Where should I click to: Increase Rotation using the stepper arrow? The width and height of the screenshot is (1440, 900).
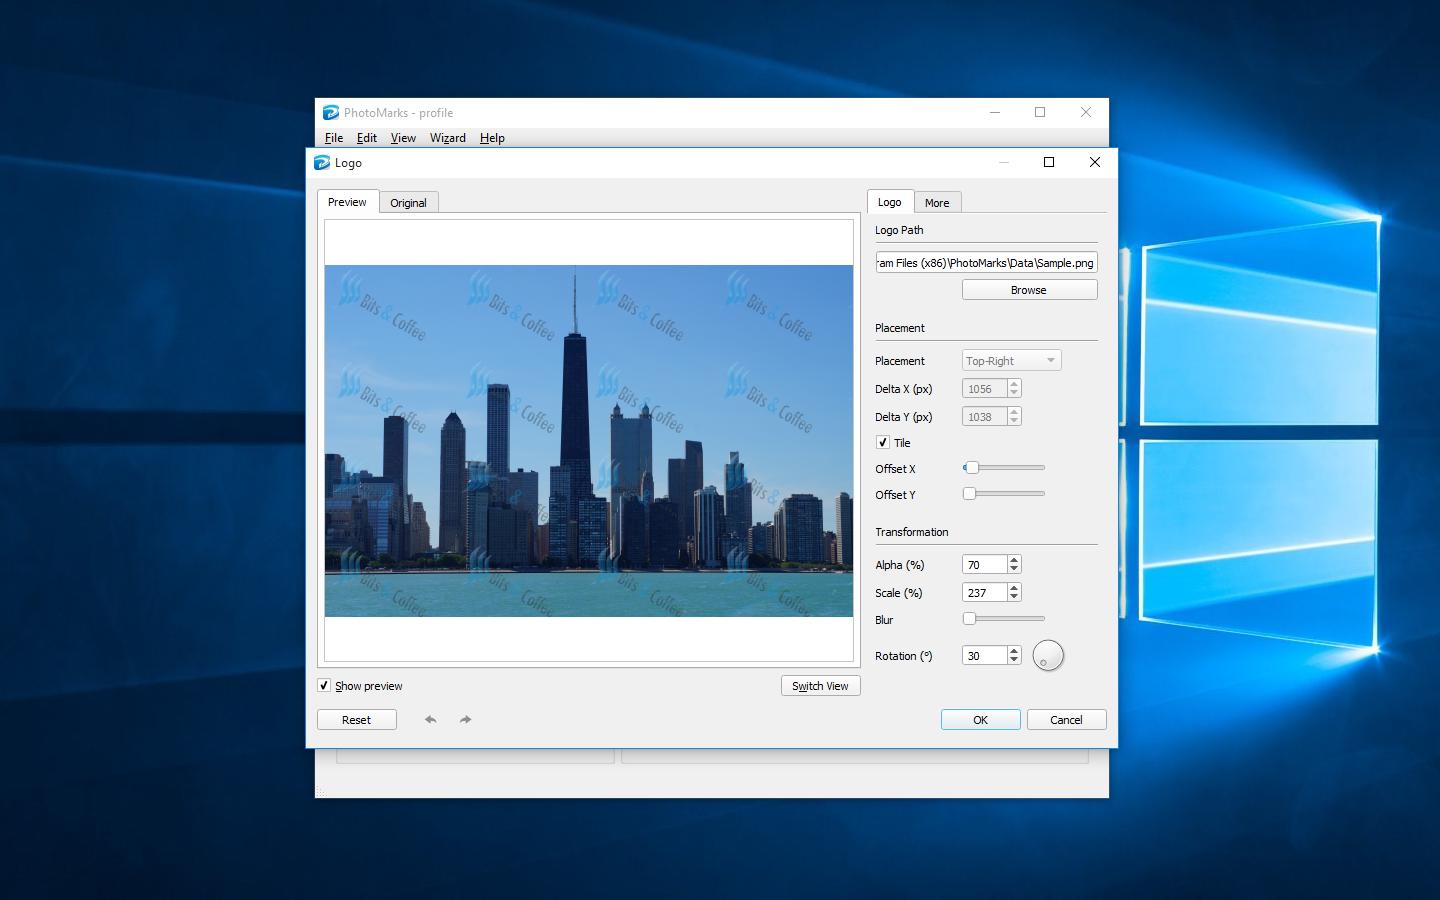(x=1014, y=650)
